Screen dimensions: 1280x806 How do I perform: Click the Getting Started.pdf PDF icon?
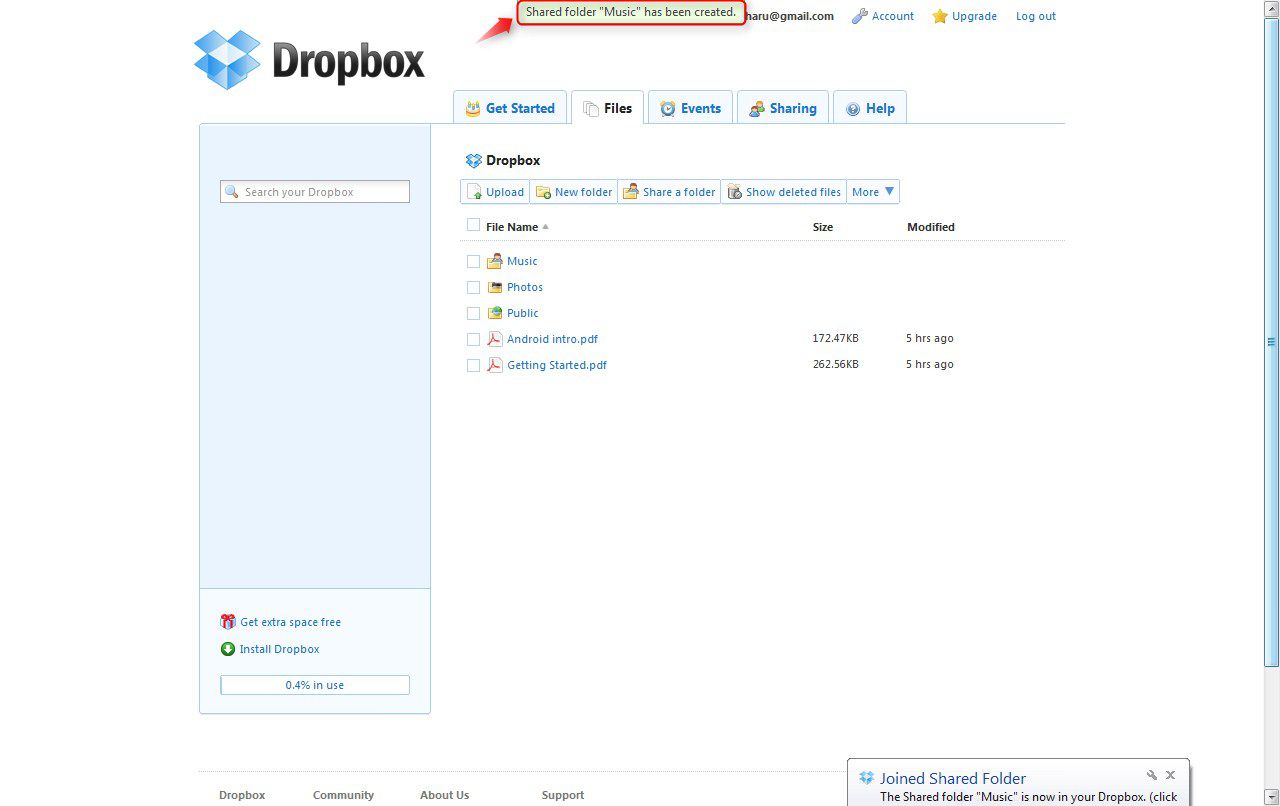tap(494, 365)
